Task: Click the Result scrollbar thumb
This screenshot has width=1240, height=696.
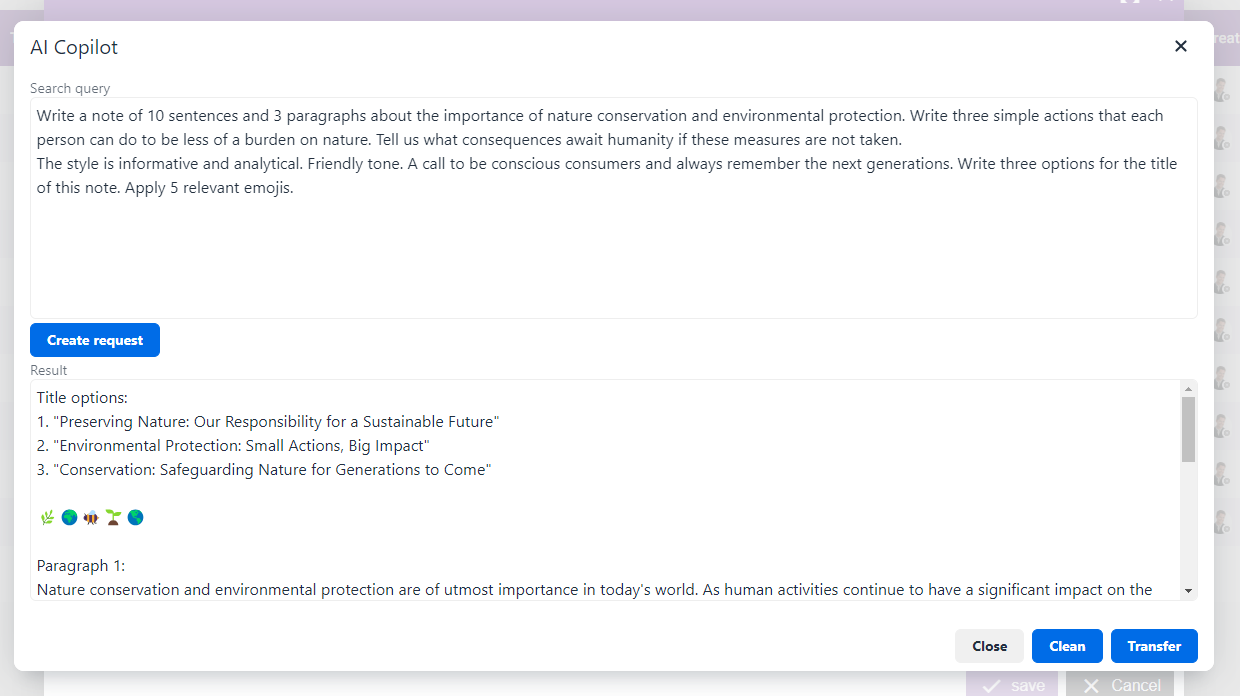Action: point(1188,429)
